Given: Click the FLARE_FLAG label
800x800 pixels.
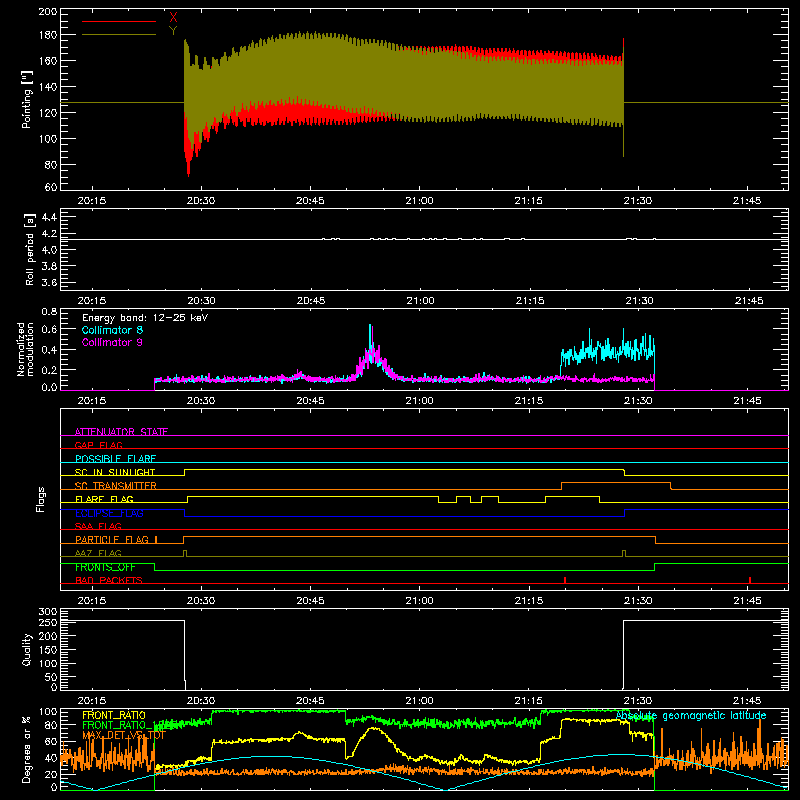Looking at the screenshot, I should 104,499.
